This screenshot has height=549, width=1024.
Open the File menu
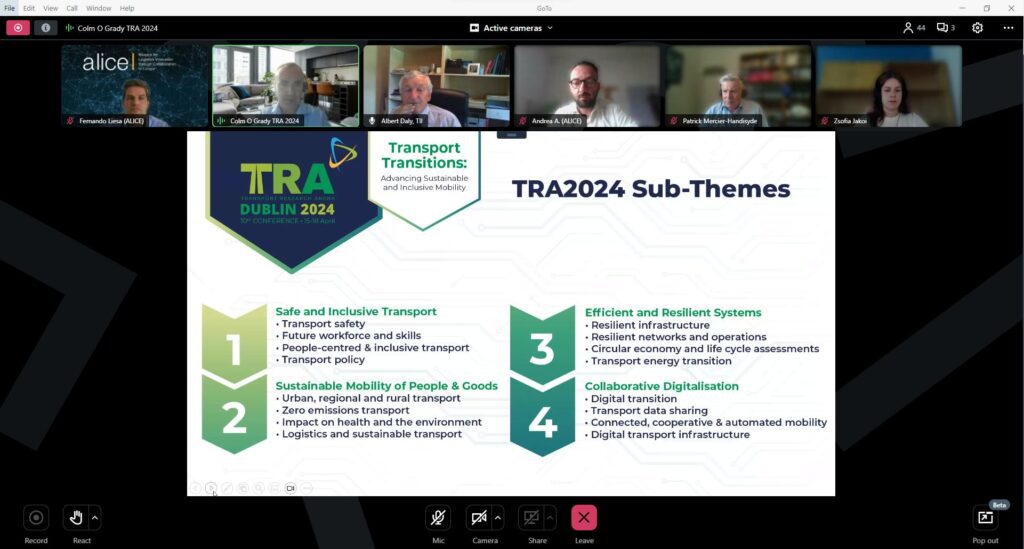[10, 8]
